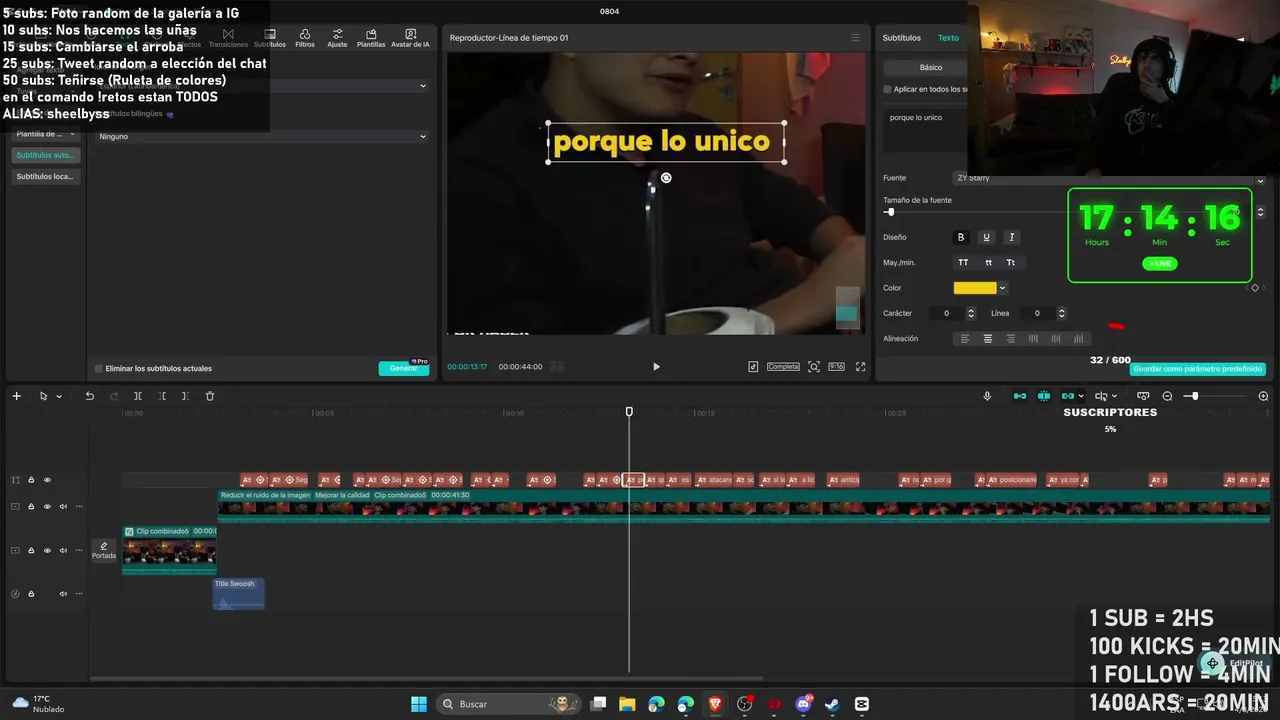Apply italic text style
Image resolution: width=1280 pixels, height=720 pixels.
[1011, 237]
